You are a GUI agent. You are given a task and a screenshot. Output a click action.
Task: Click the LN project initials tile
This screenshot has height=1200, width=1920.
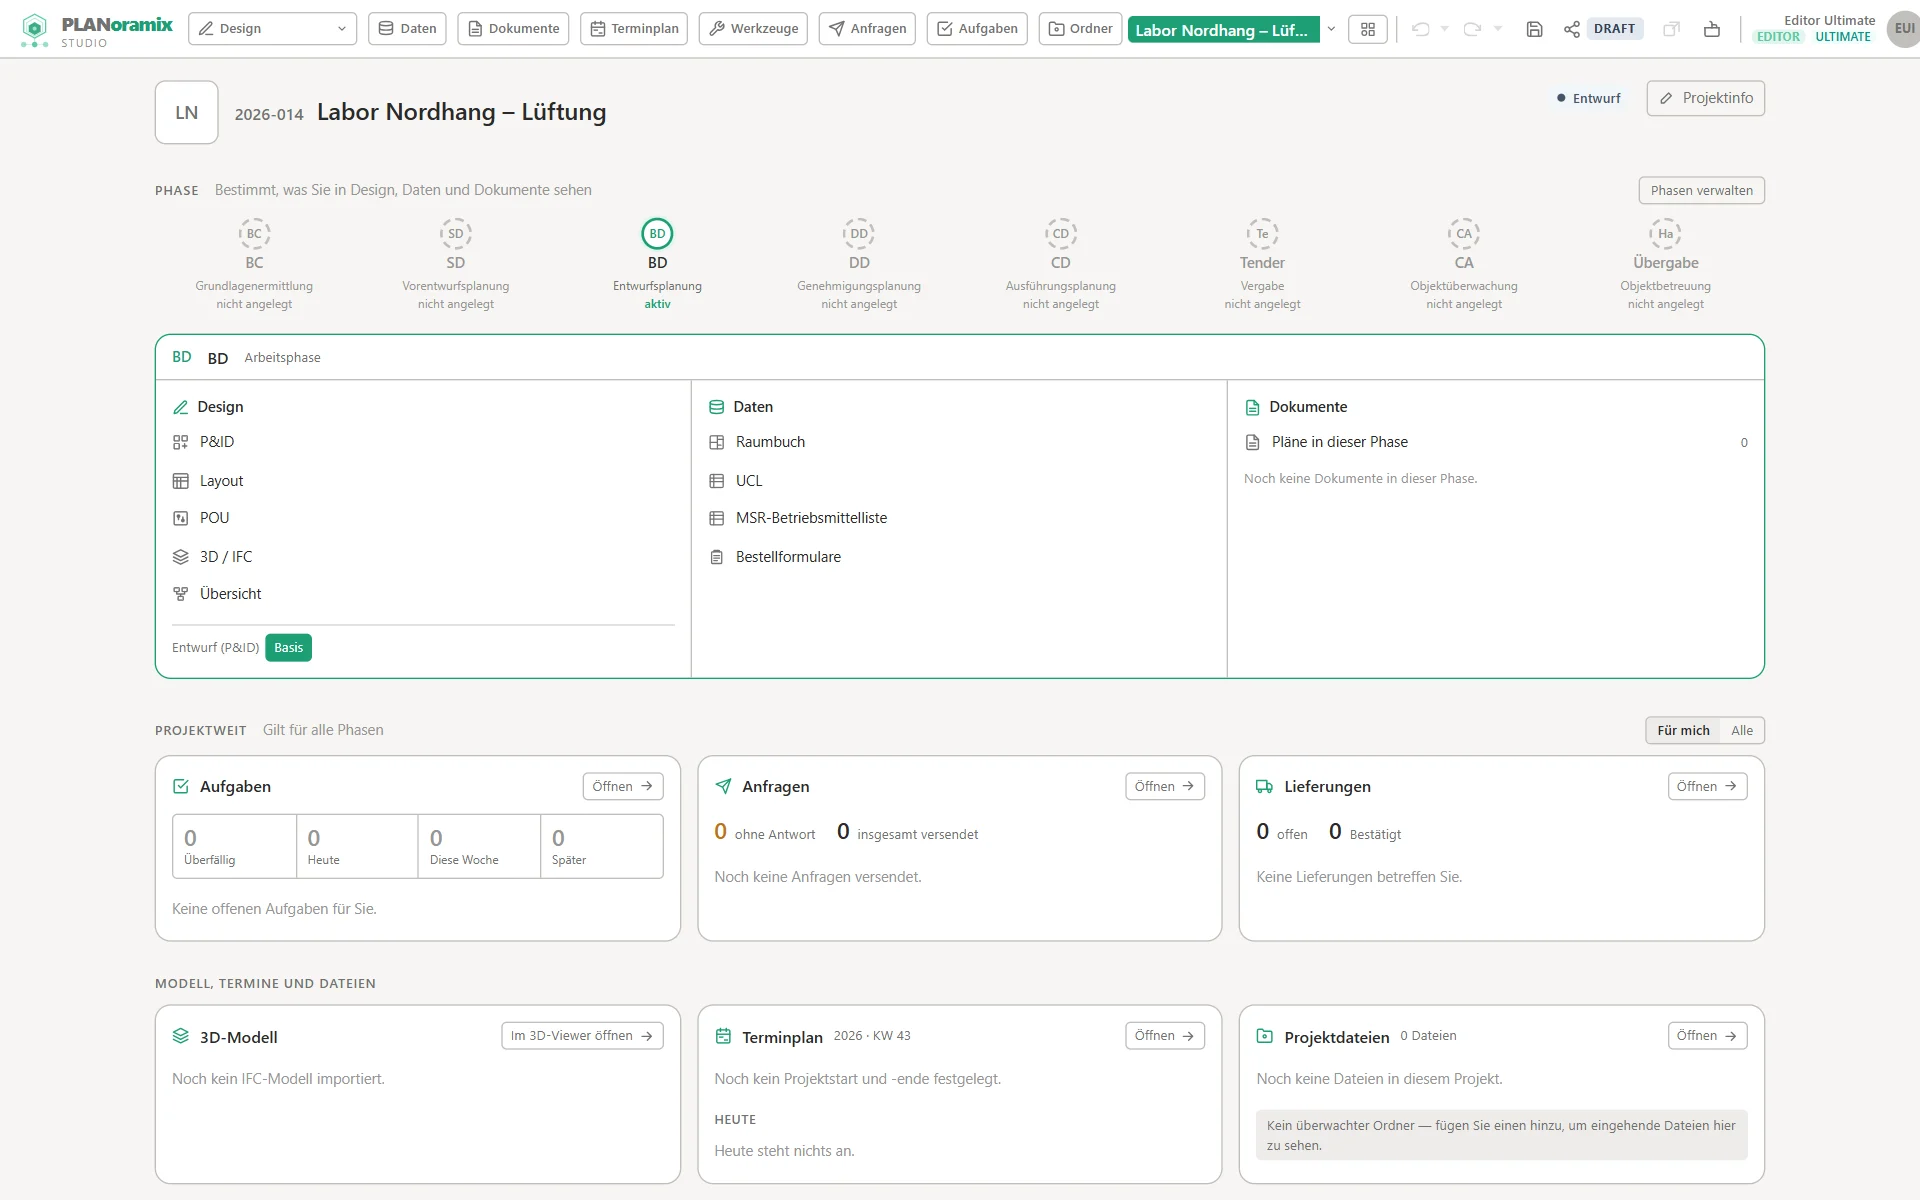point(187,112)
